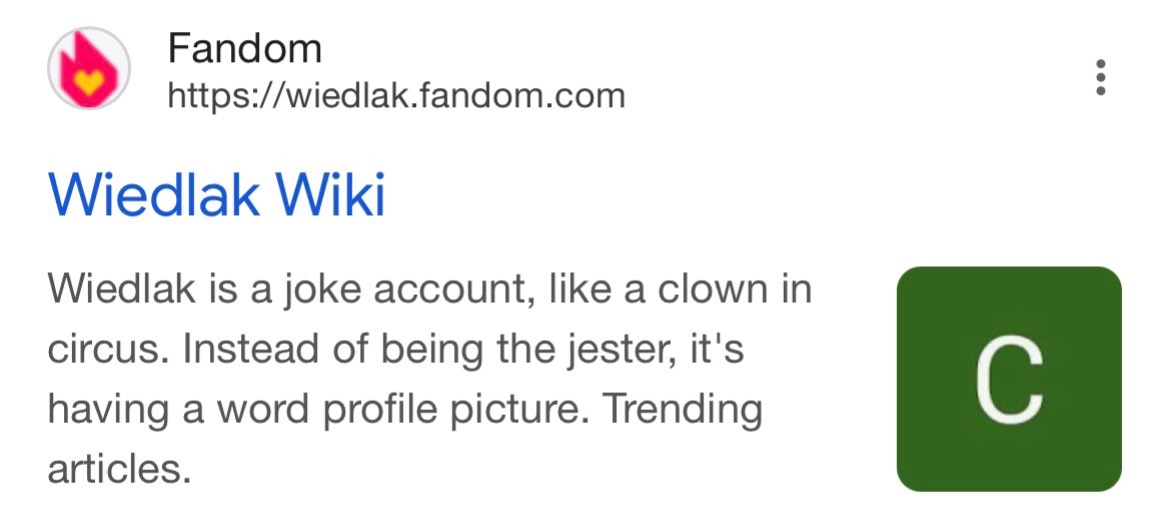Click the snippet line starting 'Wiedlak is a joke'
Viewport: 1170px width, 510px height.
[x=430, y=291]
